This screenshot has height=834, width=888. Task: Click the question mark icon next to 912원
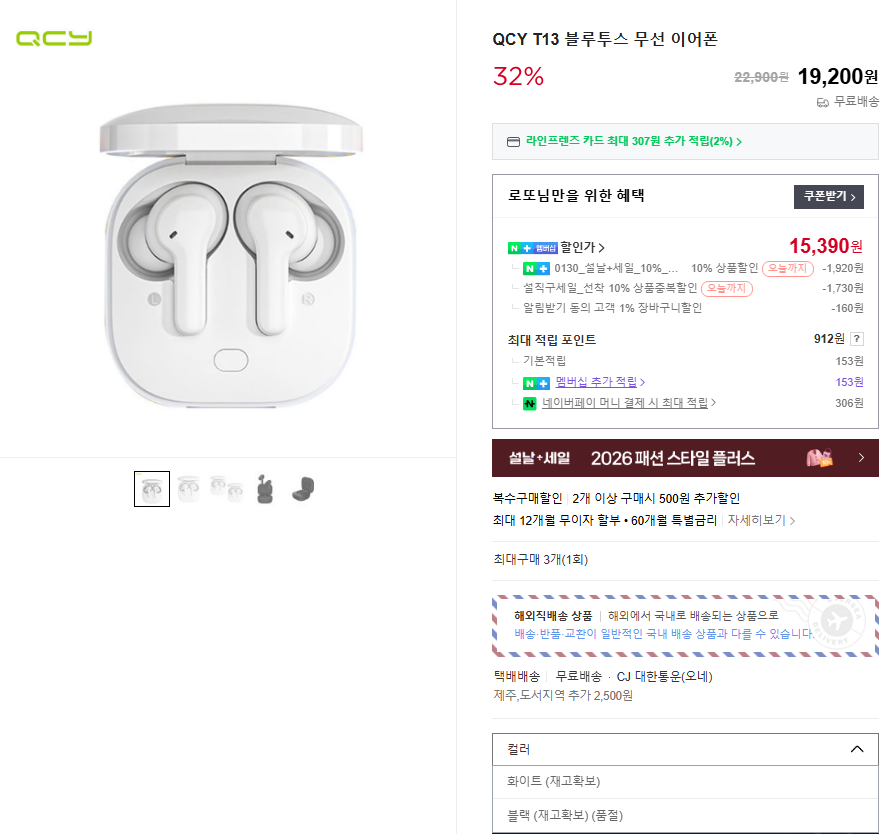857,338
